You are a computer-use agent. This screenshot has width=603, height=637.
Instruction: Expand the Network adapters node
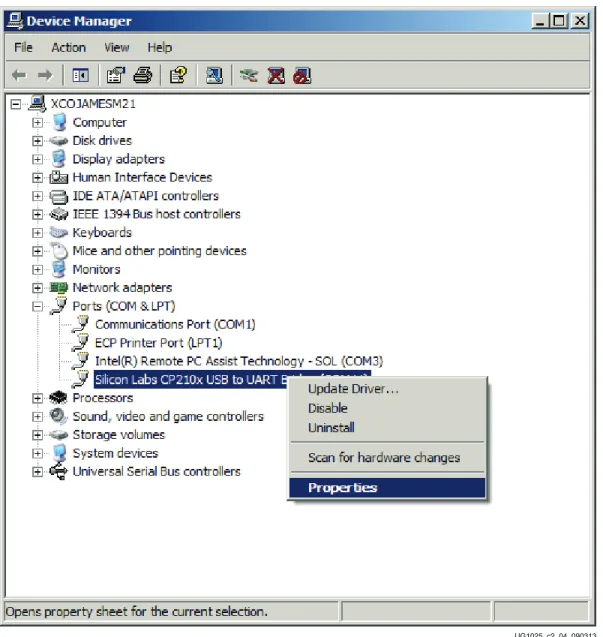[37, 288]
